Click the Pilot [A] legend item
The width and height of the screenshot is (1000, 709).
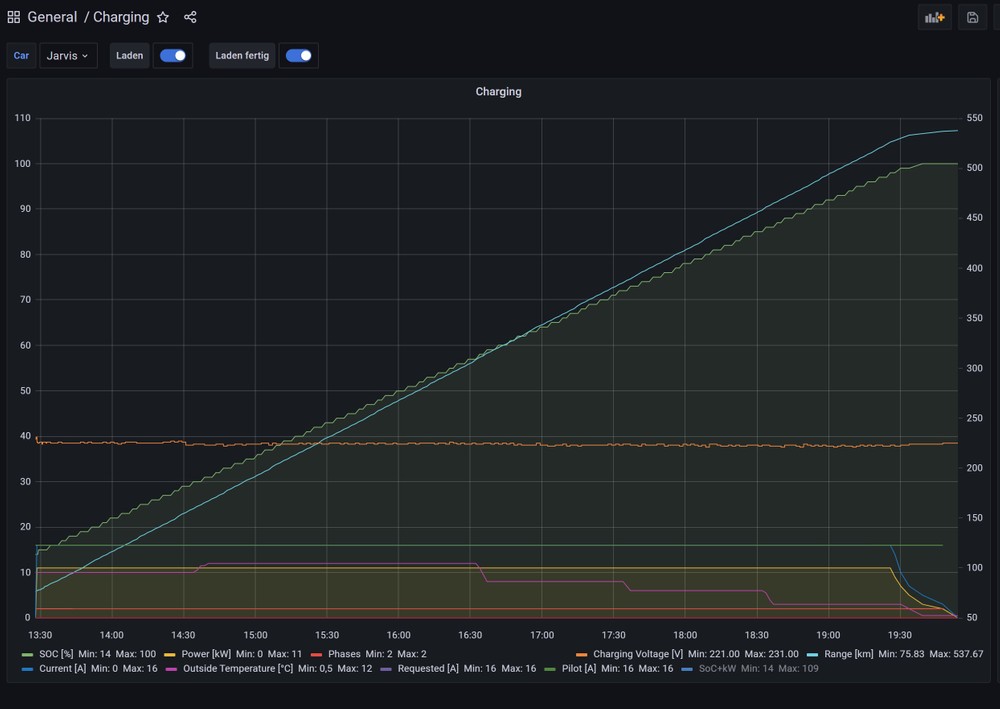(584, 668)
